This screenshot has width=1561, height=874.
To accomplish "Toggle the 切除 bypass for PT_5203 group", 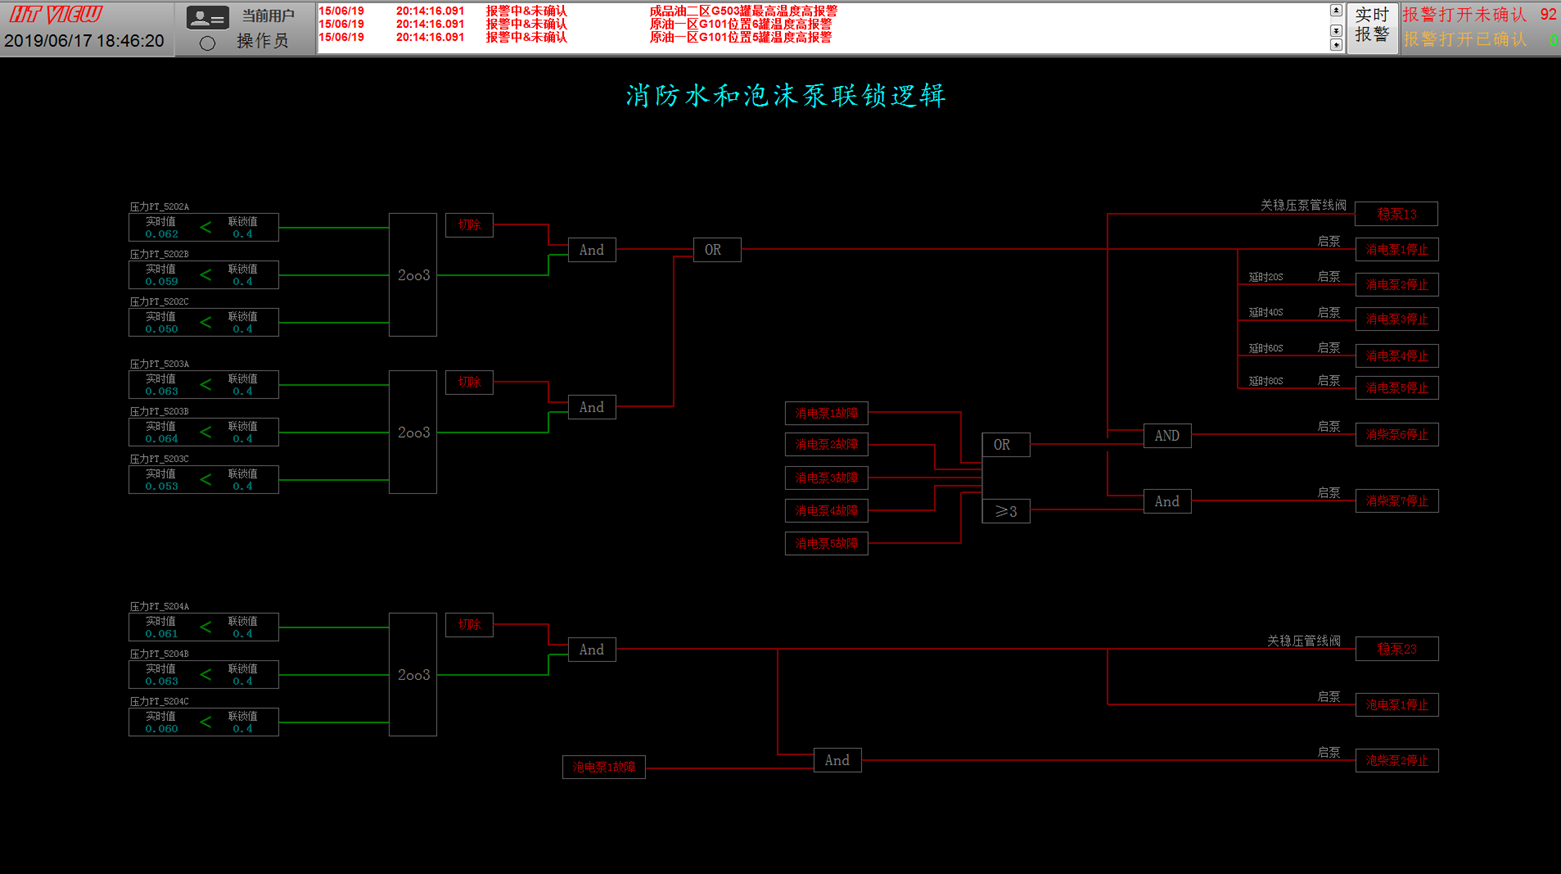I will tap(469, 382).
